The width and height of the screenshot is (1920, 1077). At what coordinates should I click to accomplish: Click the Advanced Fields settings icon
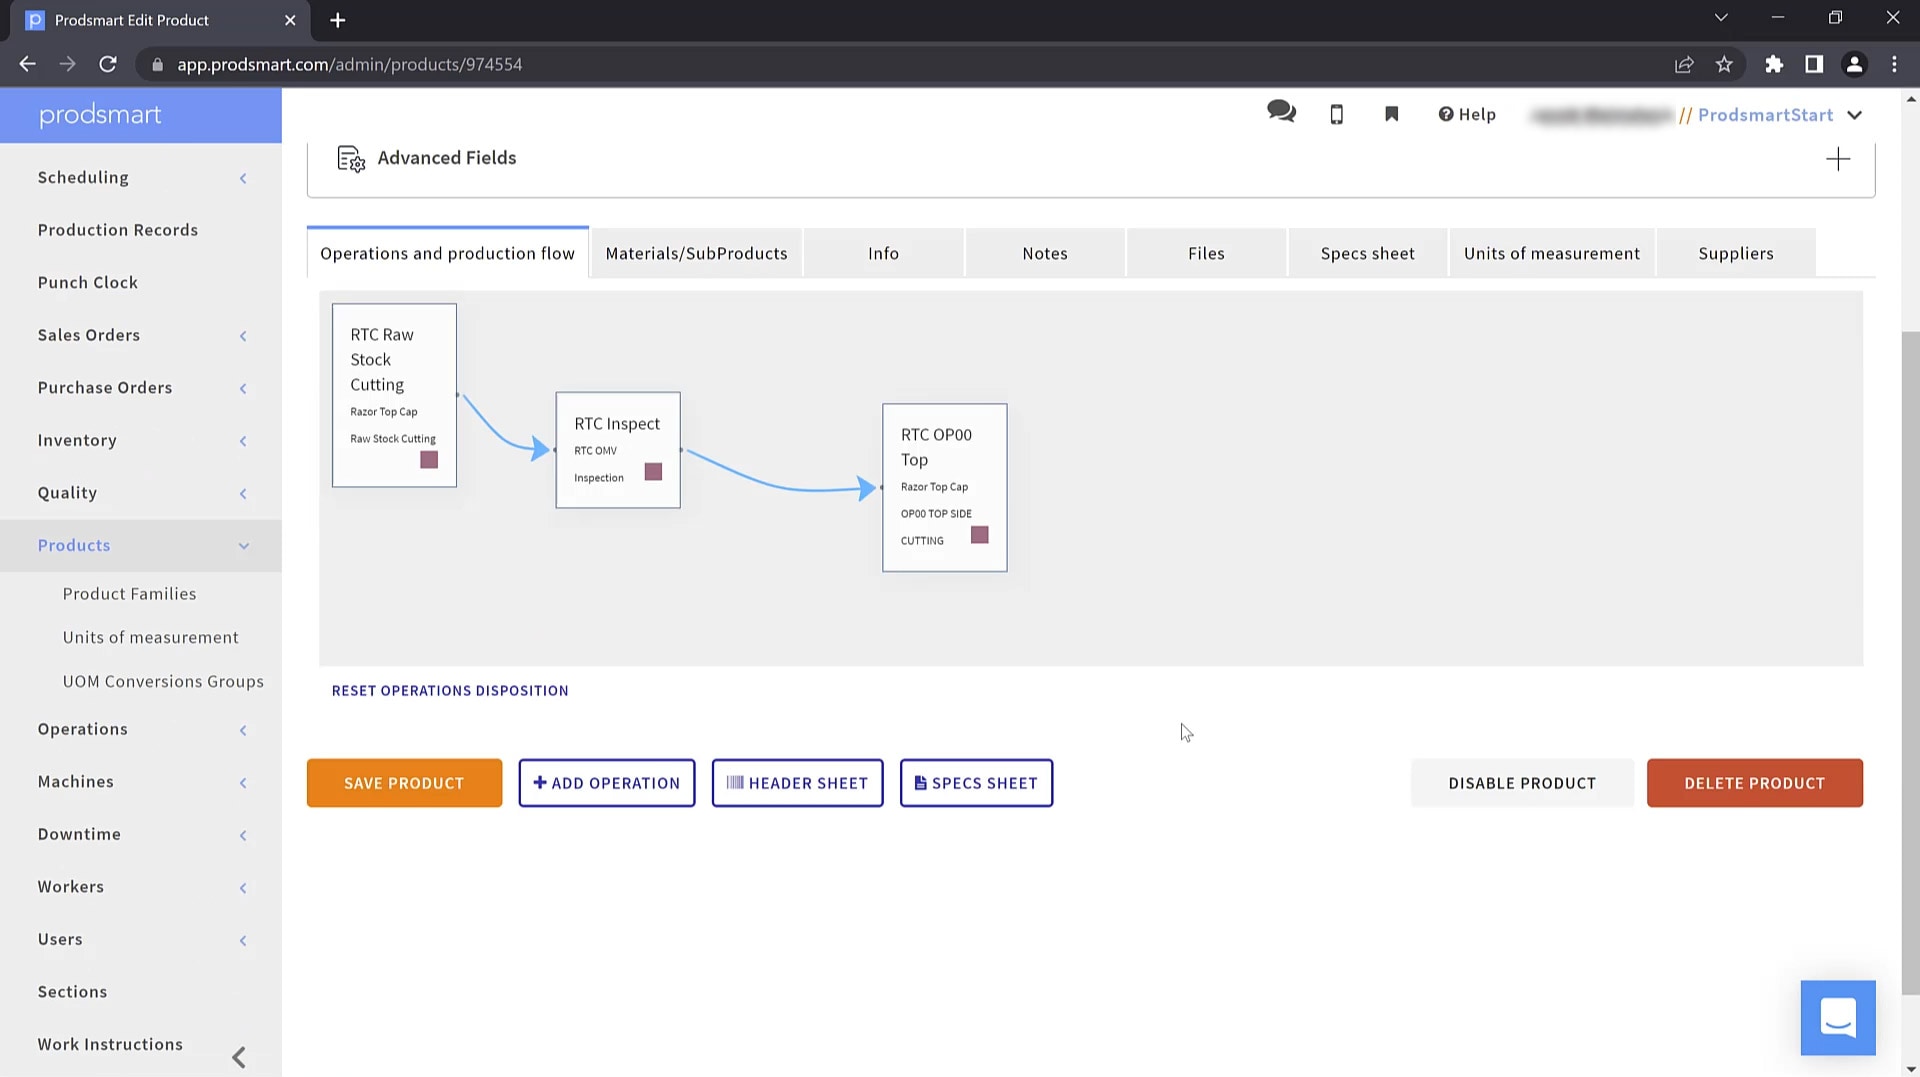pyautogui.click(x=351, y=158)
